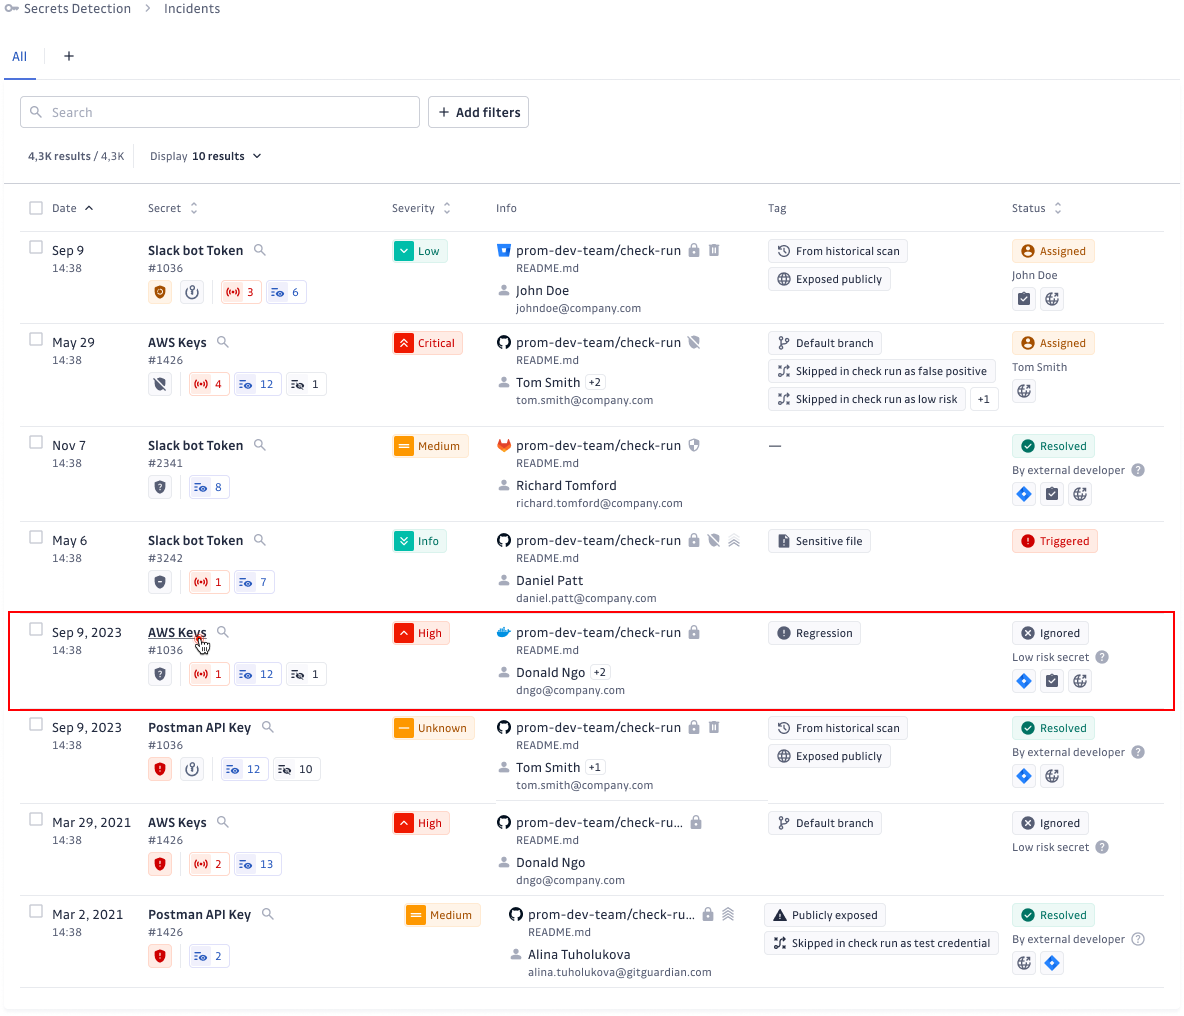Open Incidents in the breadcrumb bar
The width and height of the screenshot is (1184, 1016).
(191, 8)
